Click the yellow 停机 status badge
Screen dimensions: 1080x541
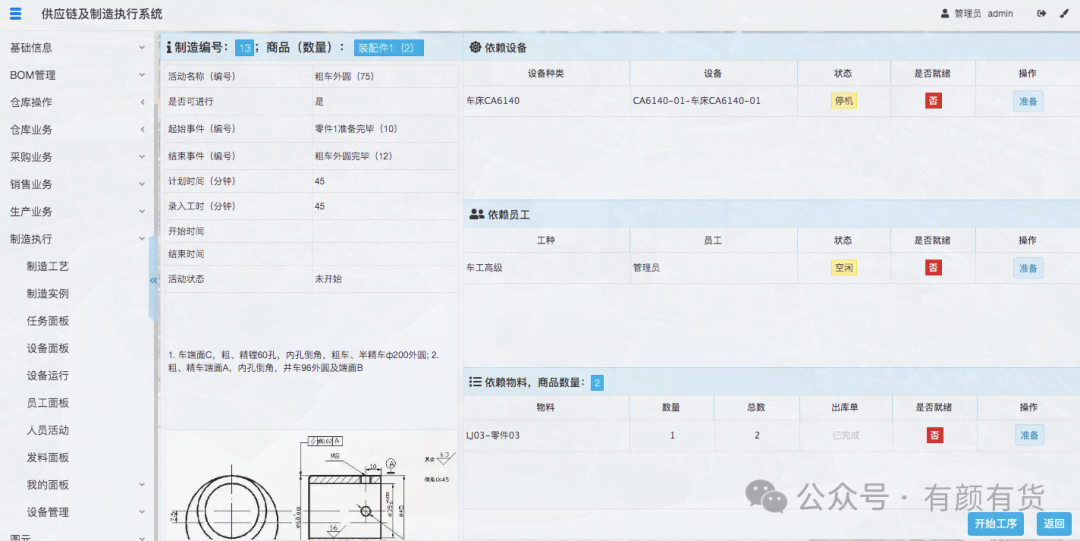click(x=843, y=101)
